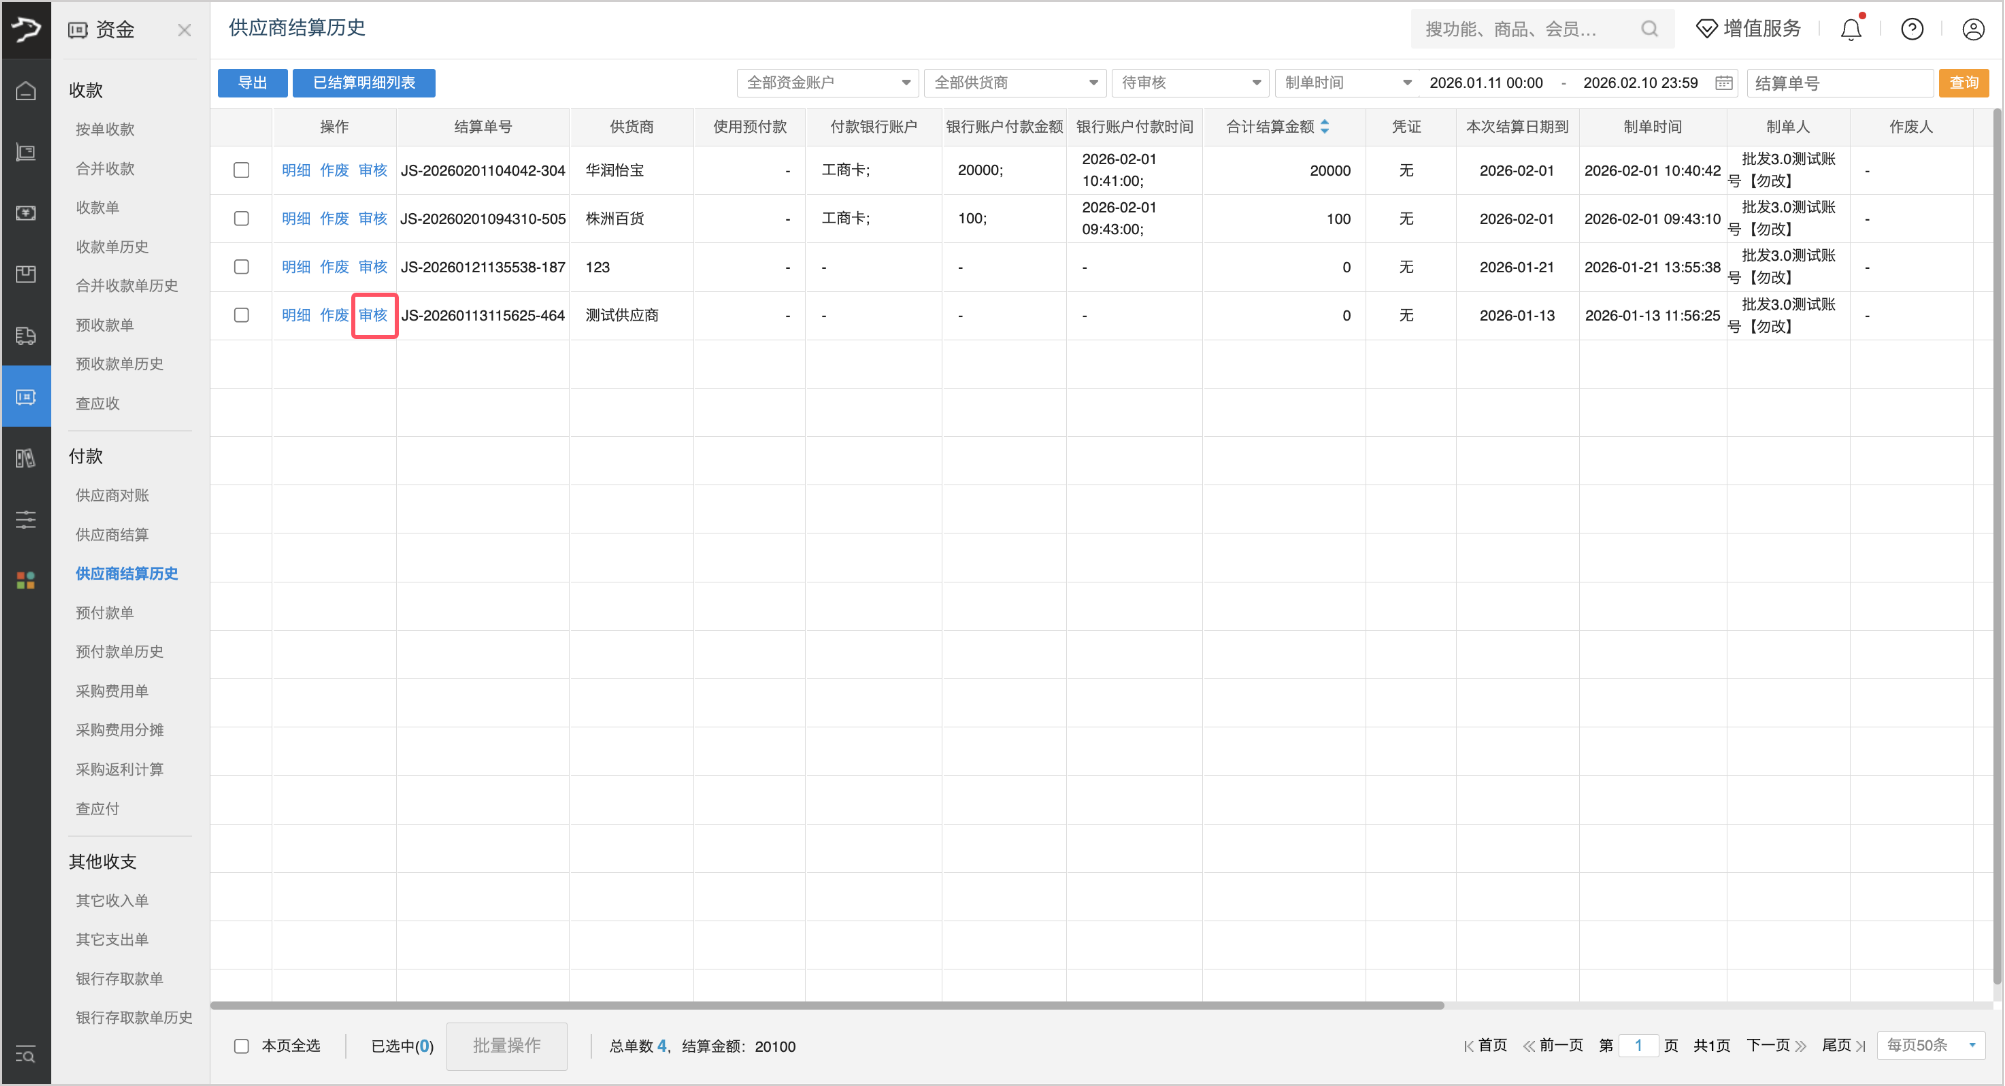Check the box for 华润怡宝 row

241,170
